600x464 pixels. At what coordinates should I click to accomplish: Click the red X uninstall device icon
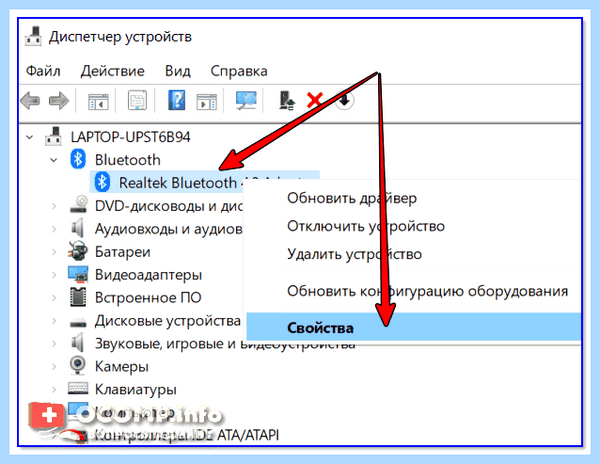[x=315, y=100]
